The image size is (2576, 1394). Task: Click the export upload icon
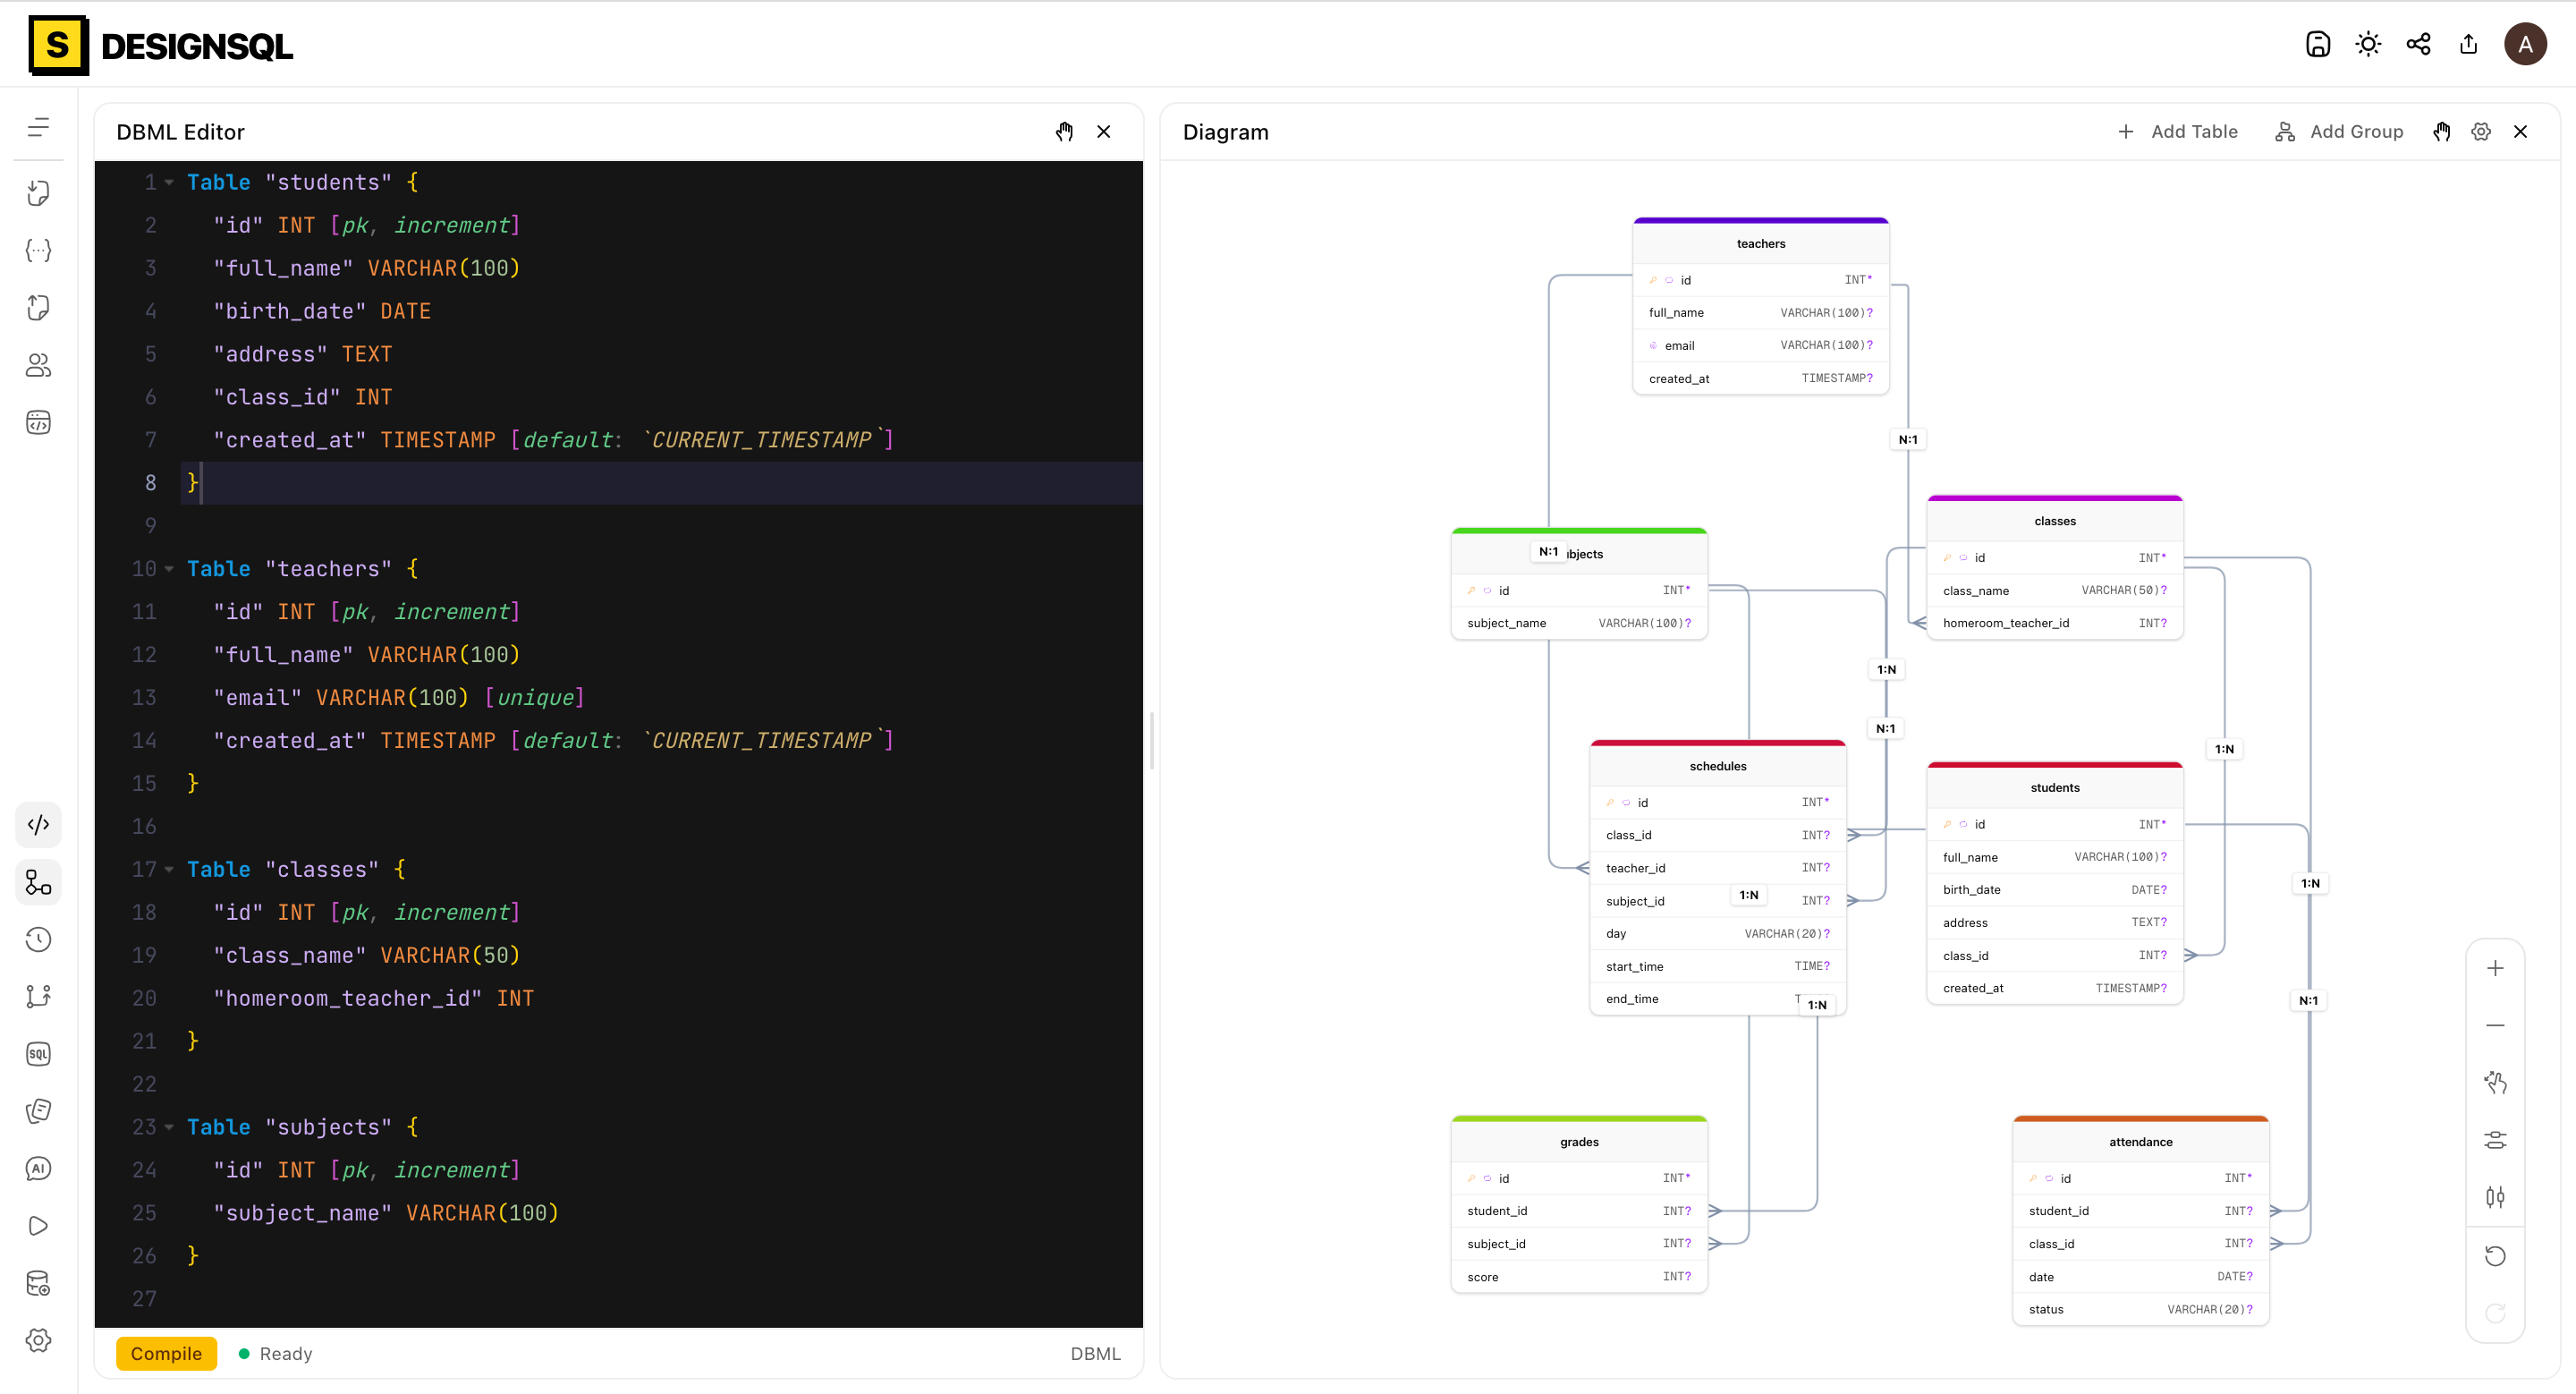[x=2468, y=44]
